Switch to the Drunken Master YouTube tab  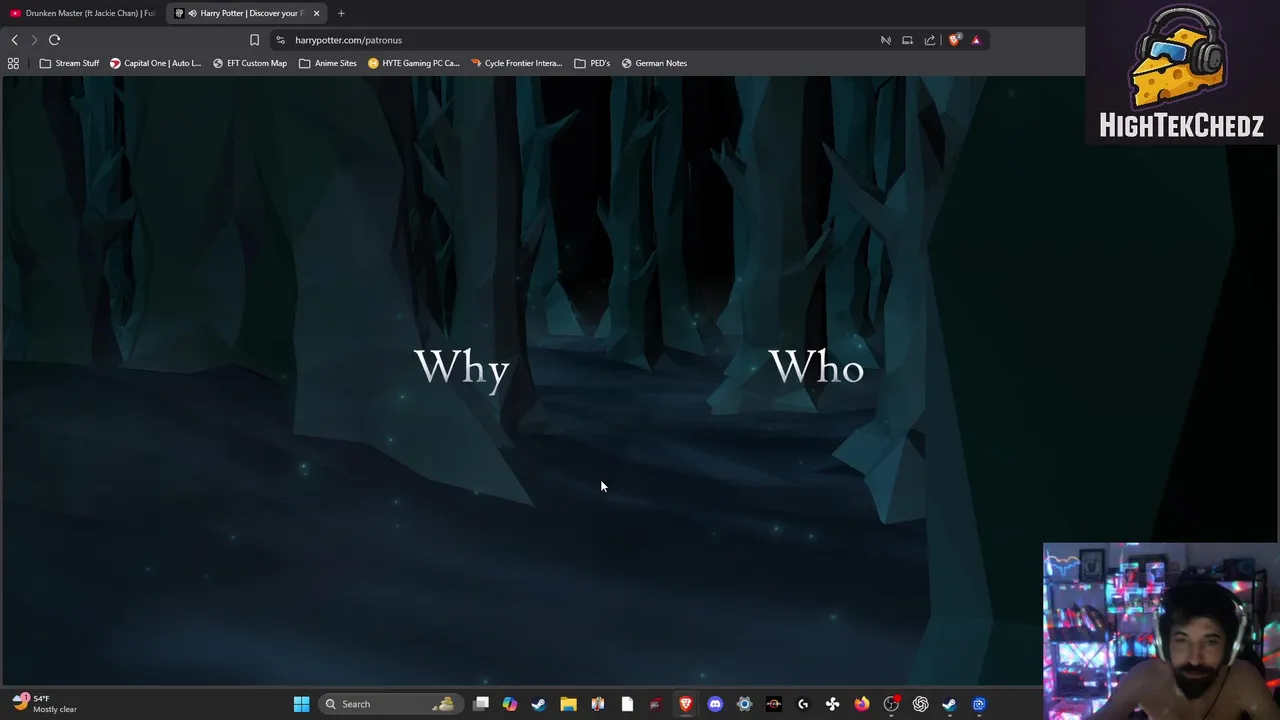pyautogui.click(x=82, y=13)
